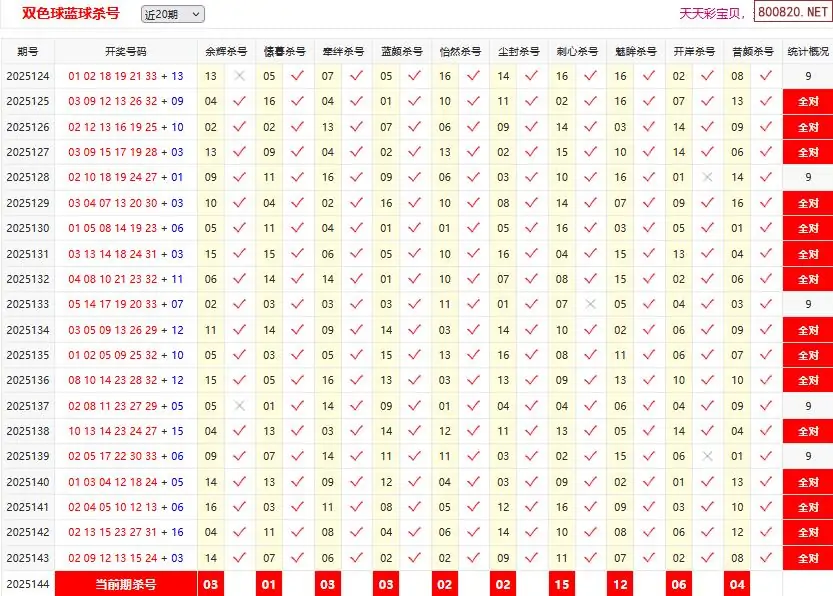Image resolution: width=833 pixels, height=596 pixels.
Task: Click the 全对 badge for row 2025143
Action: tap(808, 558)
